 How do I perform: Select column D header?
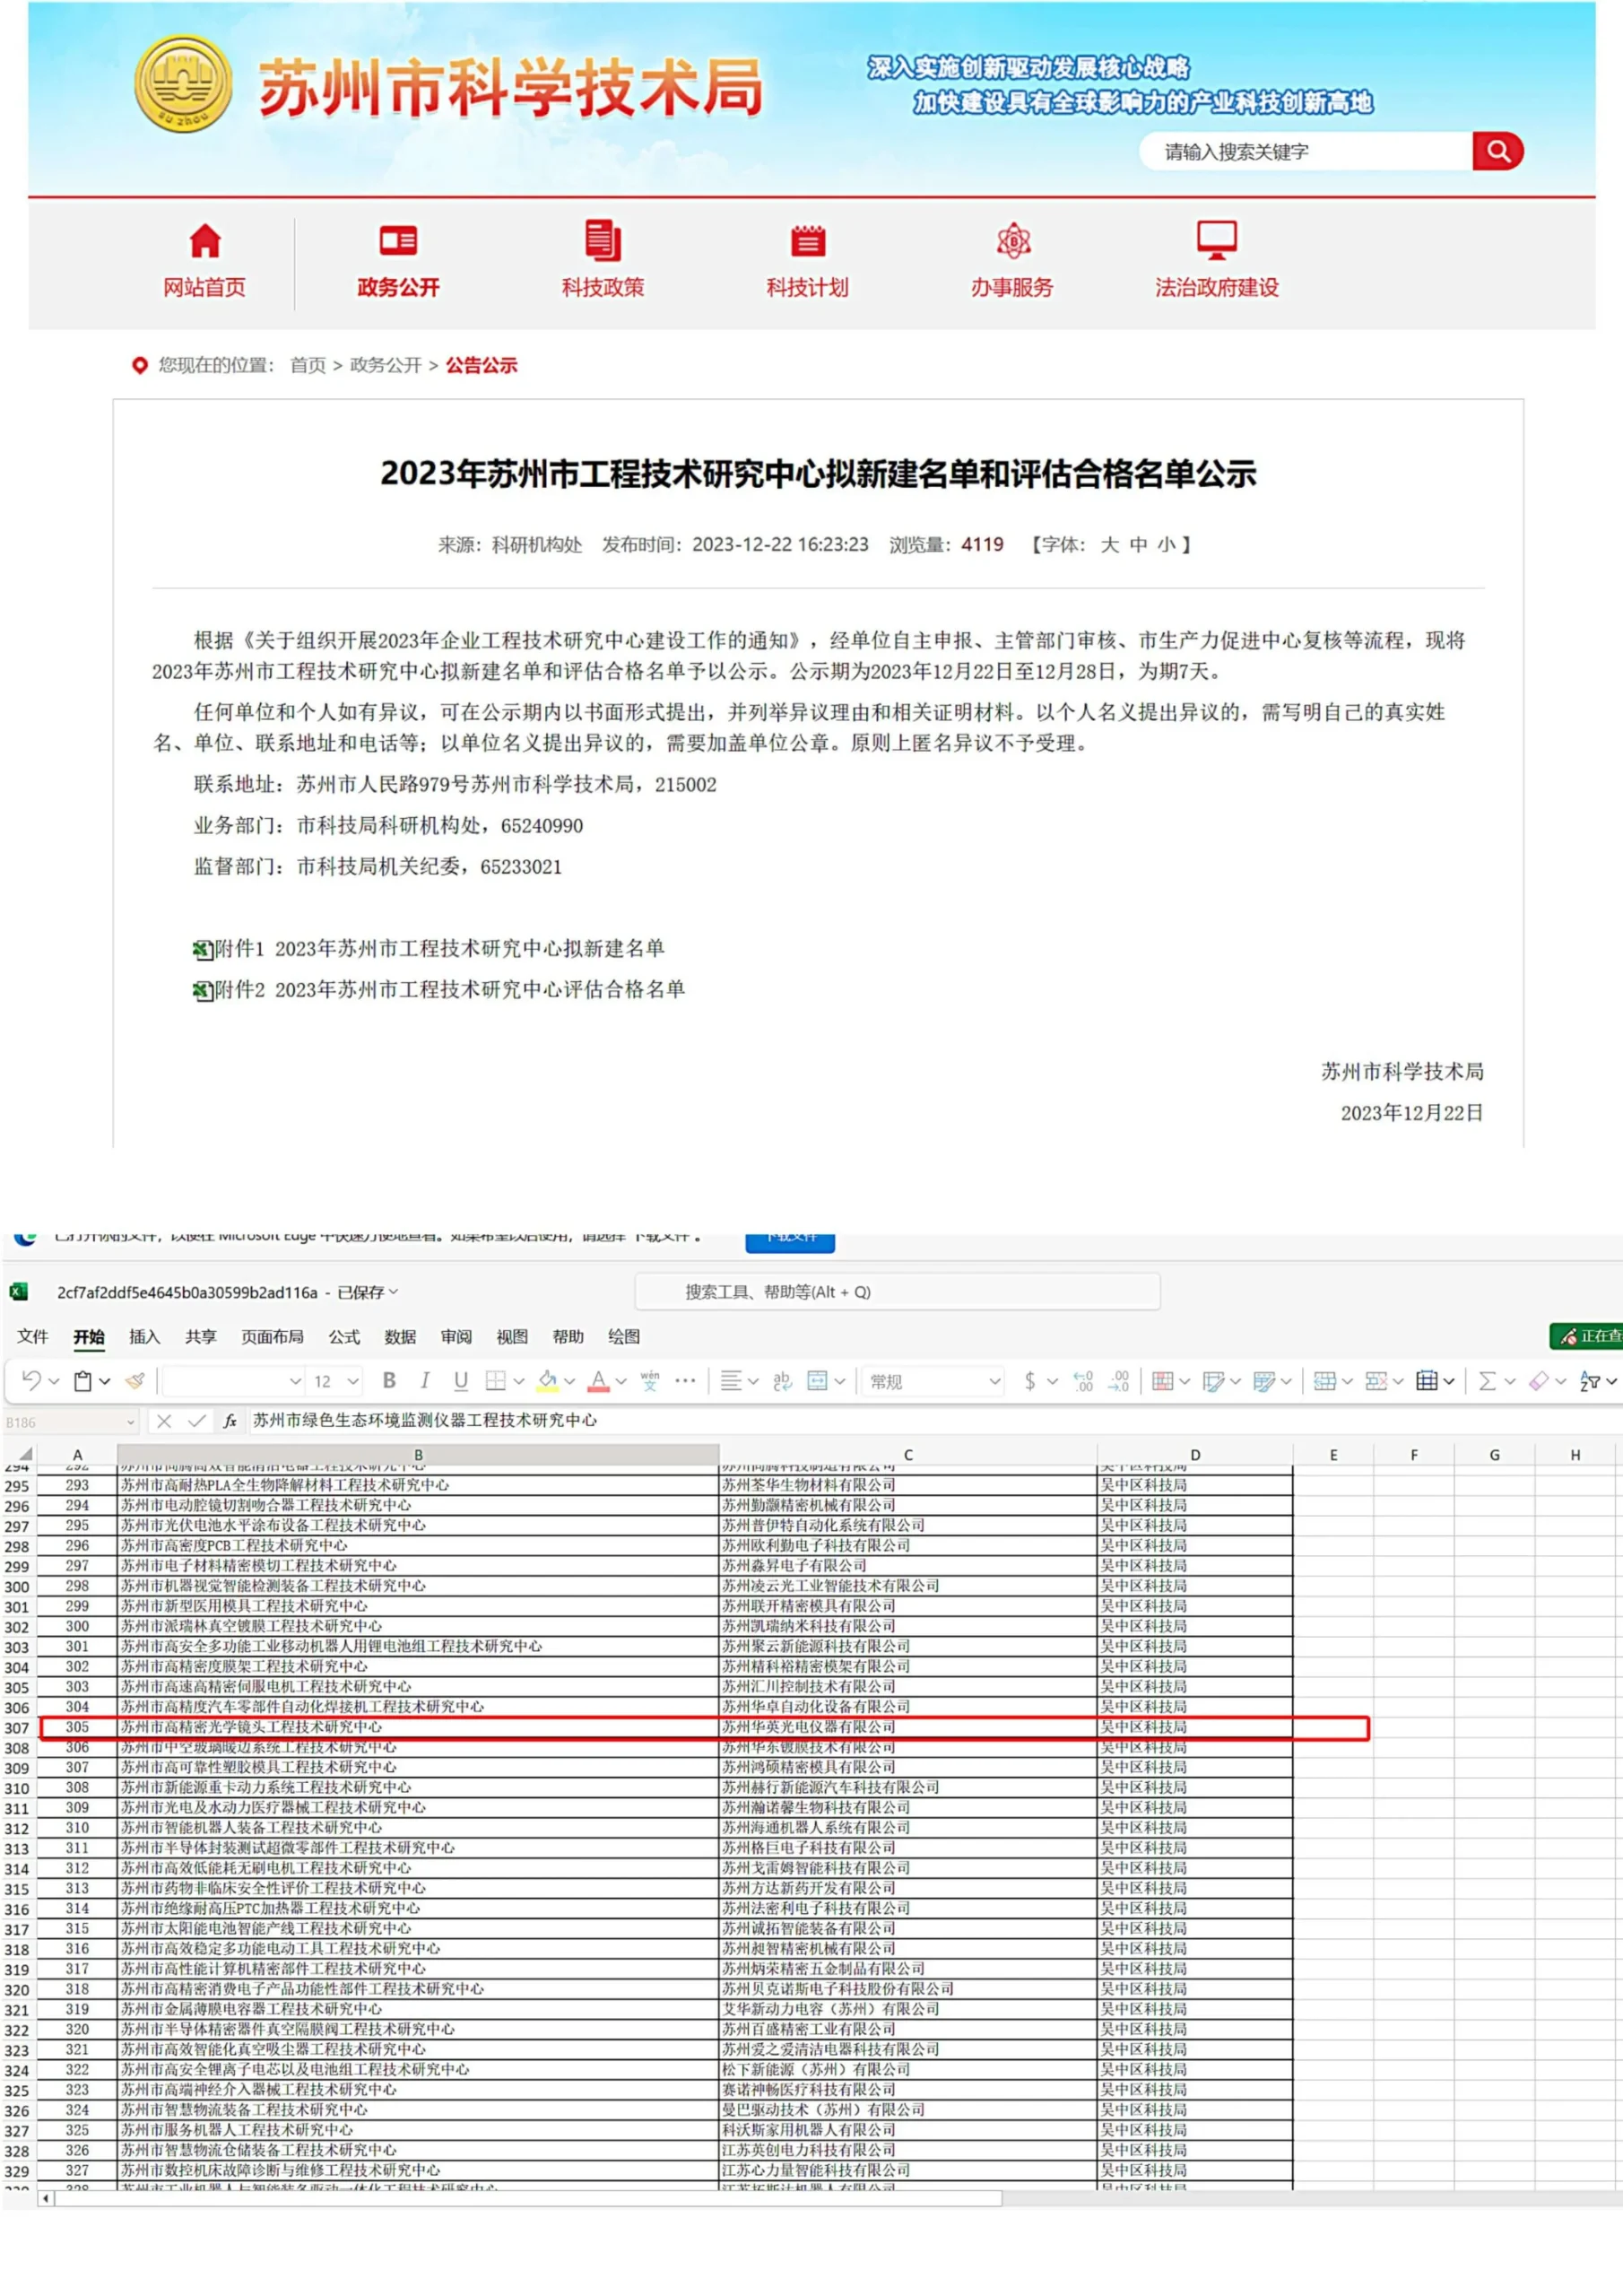1195,1454
